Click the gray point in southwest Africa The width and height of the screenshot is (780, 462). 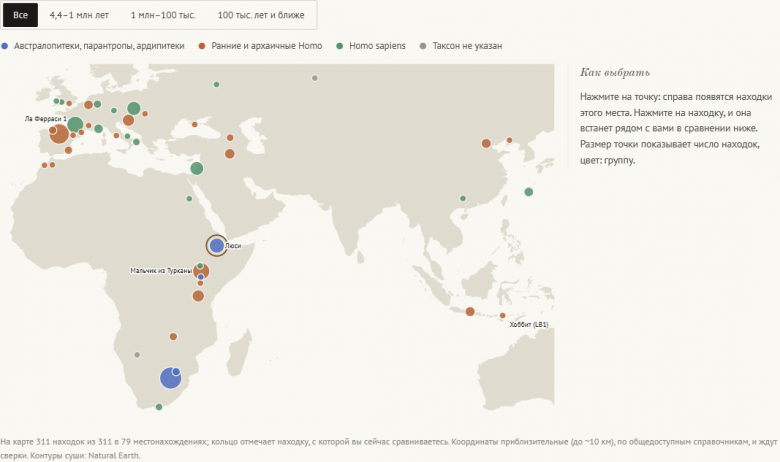137,355
